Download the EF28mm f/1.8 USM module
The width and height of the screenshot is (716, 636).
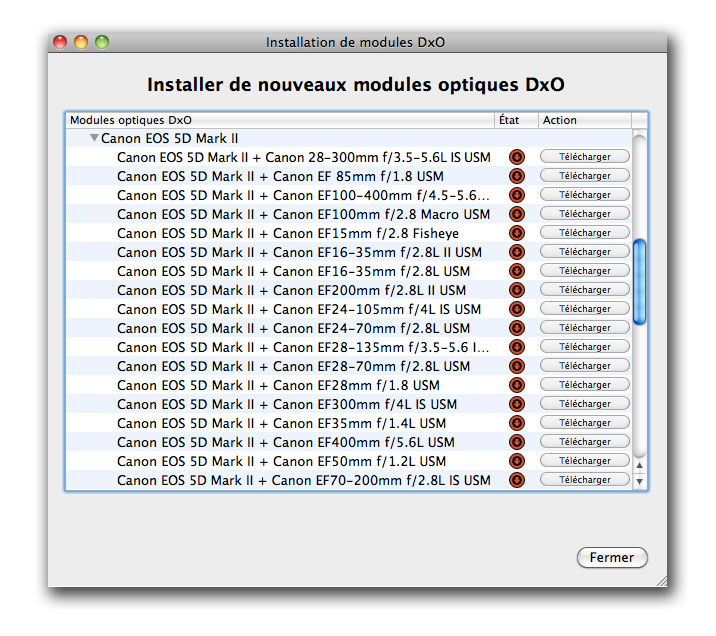(x=584, y=385)
